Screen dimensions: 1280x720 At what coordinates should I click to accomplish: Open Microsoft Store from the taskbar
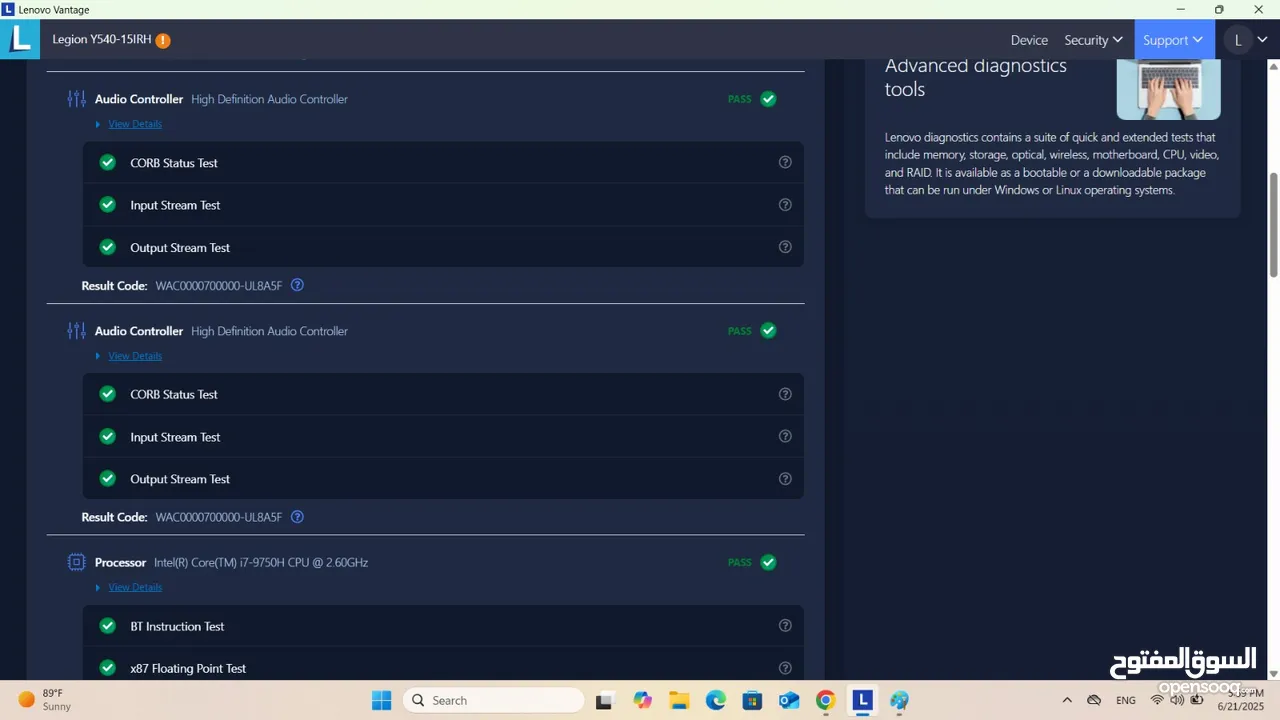coord(752,701)
